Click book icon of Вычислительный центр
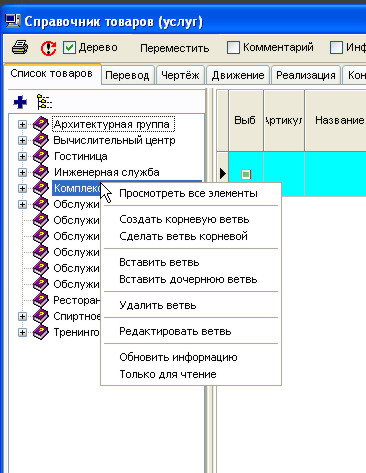This screenshot has height=473, width=366. [x=41, y=140]
